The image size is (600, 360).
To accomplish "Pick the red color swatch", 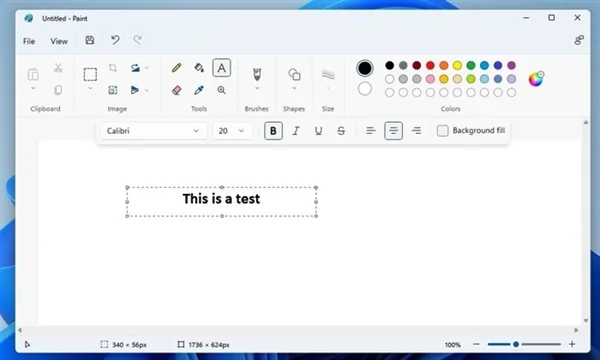I will [x=430, y=65].
